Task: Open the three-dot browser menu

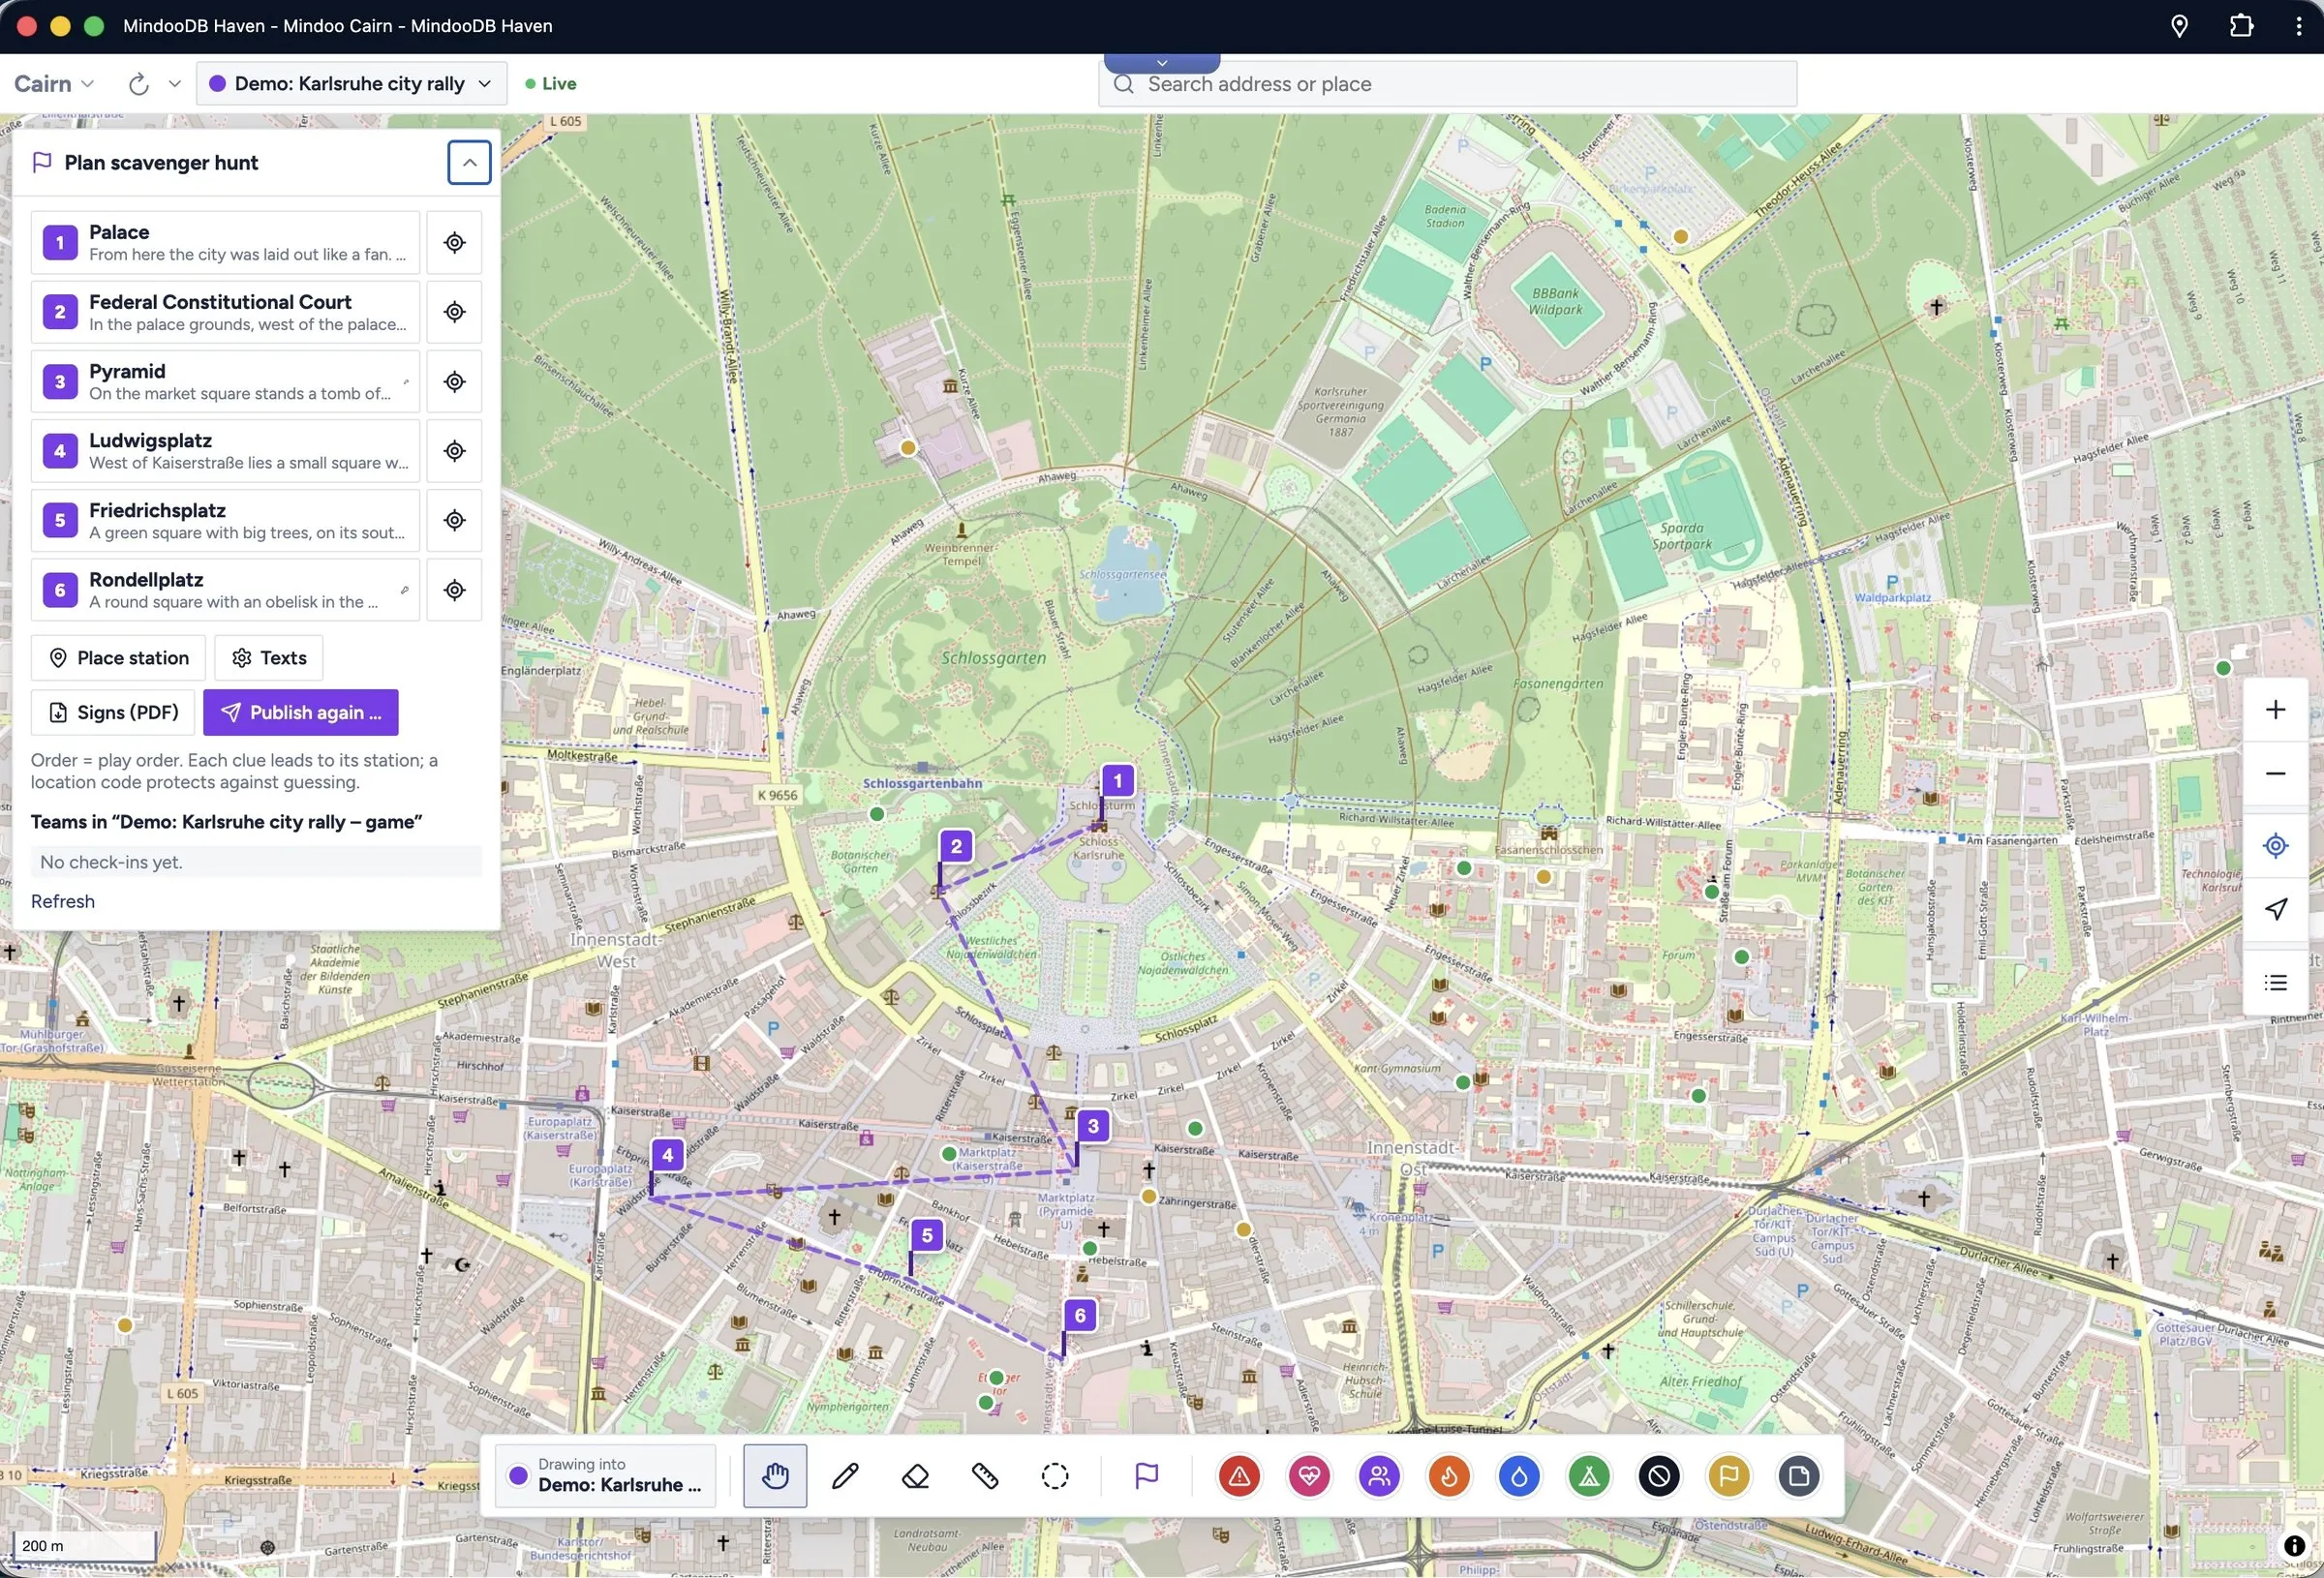Action: pos(2299,26)
